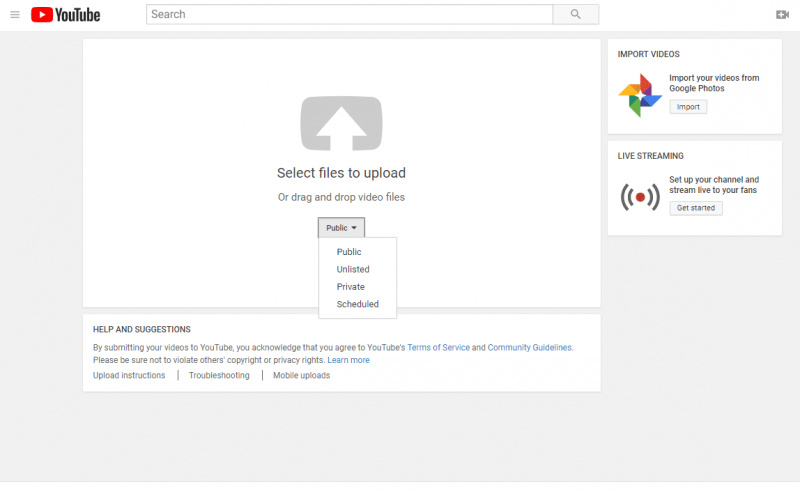Open Upload instructions help link
This screenshot has height=493, width=800.
129,375
